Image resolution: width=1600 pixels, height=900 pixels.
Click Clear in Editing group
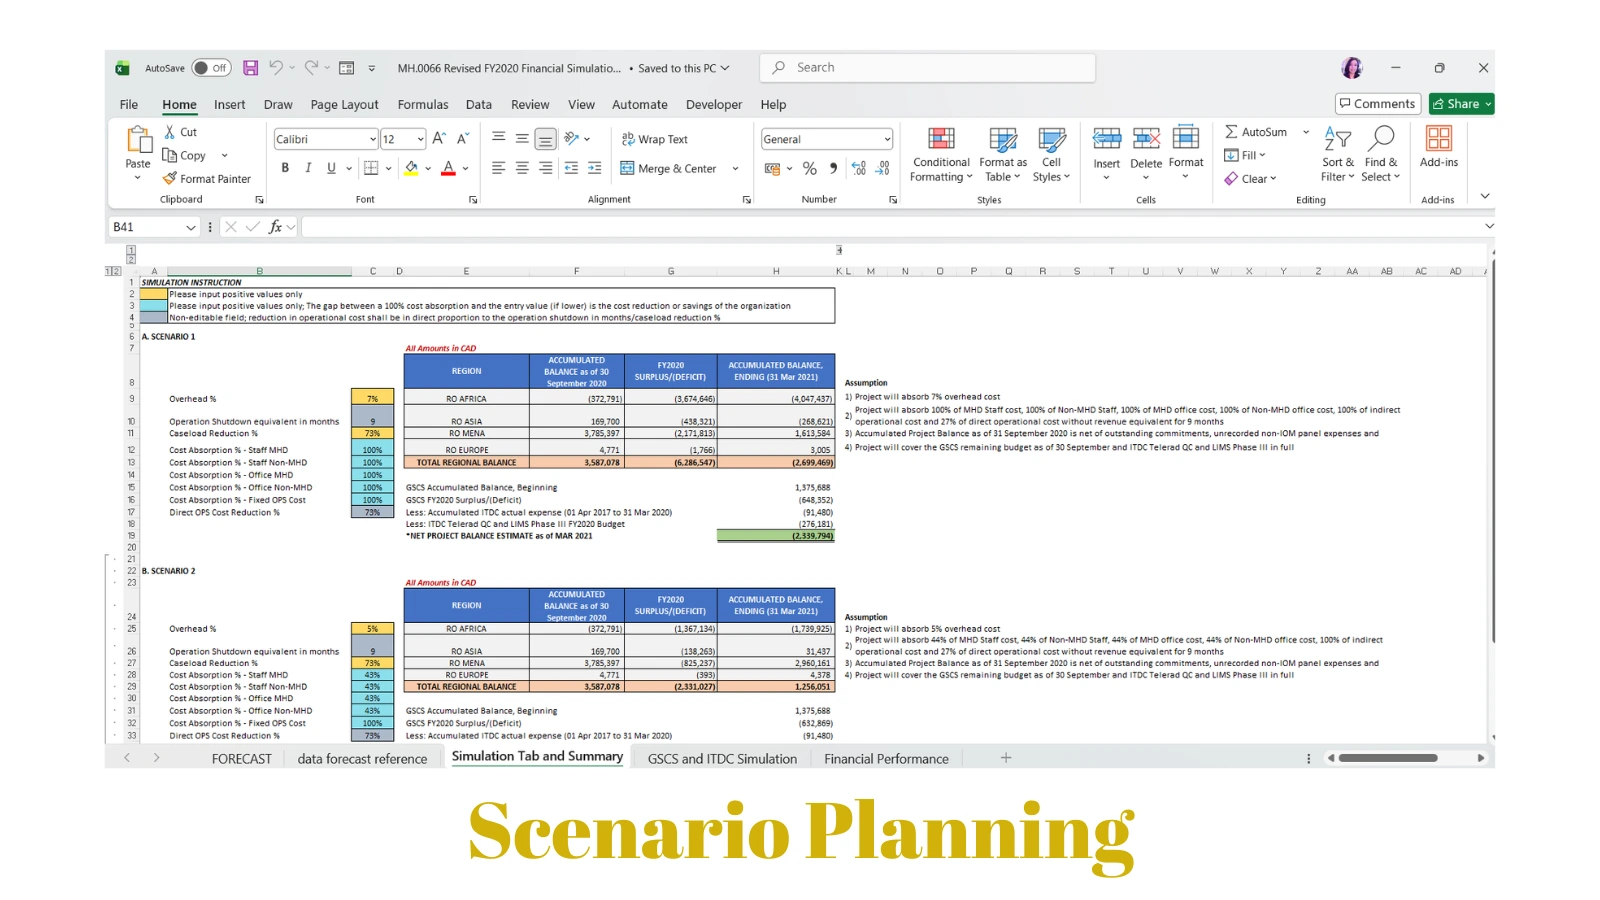click(1250, 179)
